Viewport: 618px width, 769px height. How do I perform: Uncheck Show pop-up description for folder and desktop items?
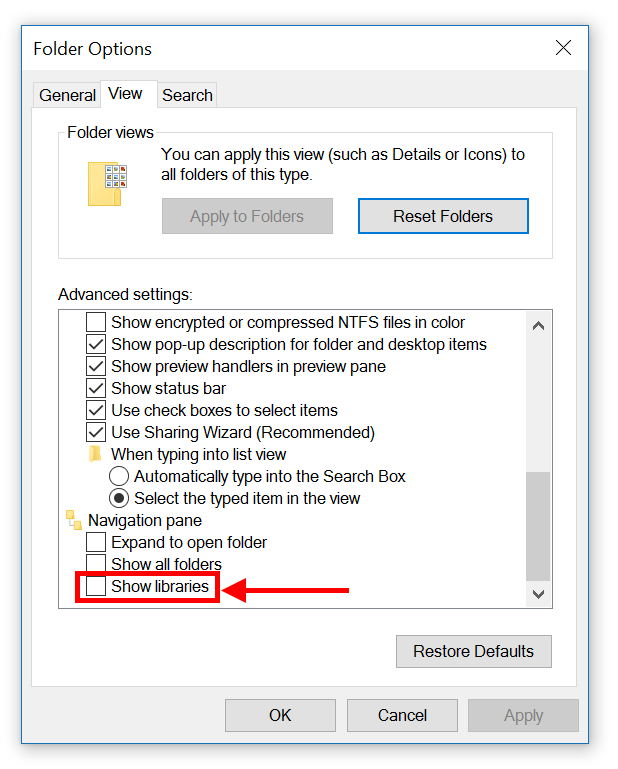pyautogui.click(x=96, y=344)
